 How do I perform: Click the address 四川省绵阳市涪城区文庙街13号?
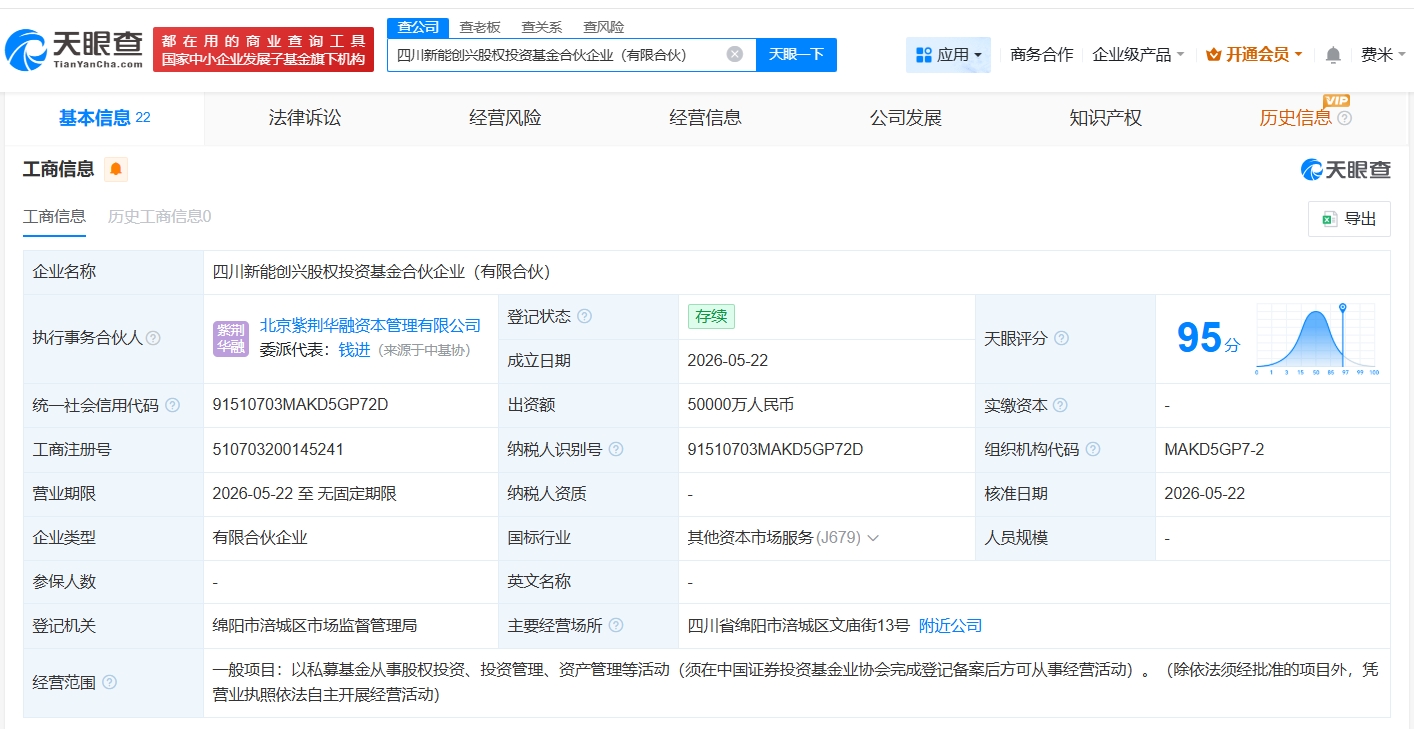tap(799, 626)
